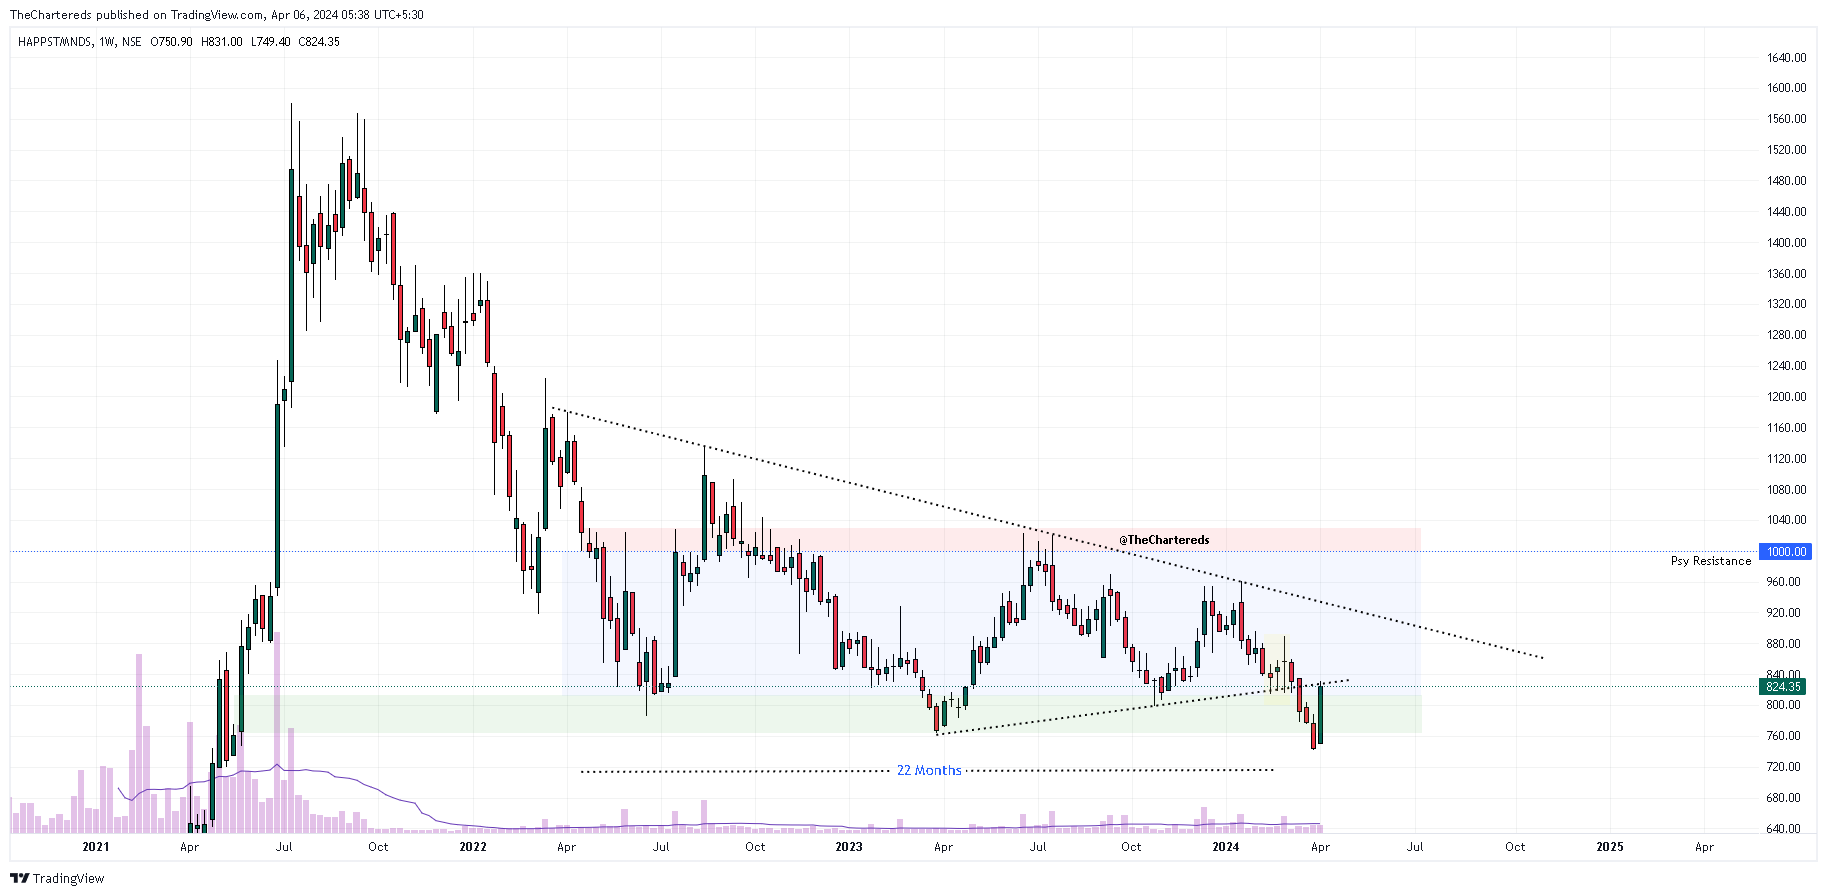
Task: Click the 960.00 price axis label
Action: pos(1783,582)
